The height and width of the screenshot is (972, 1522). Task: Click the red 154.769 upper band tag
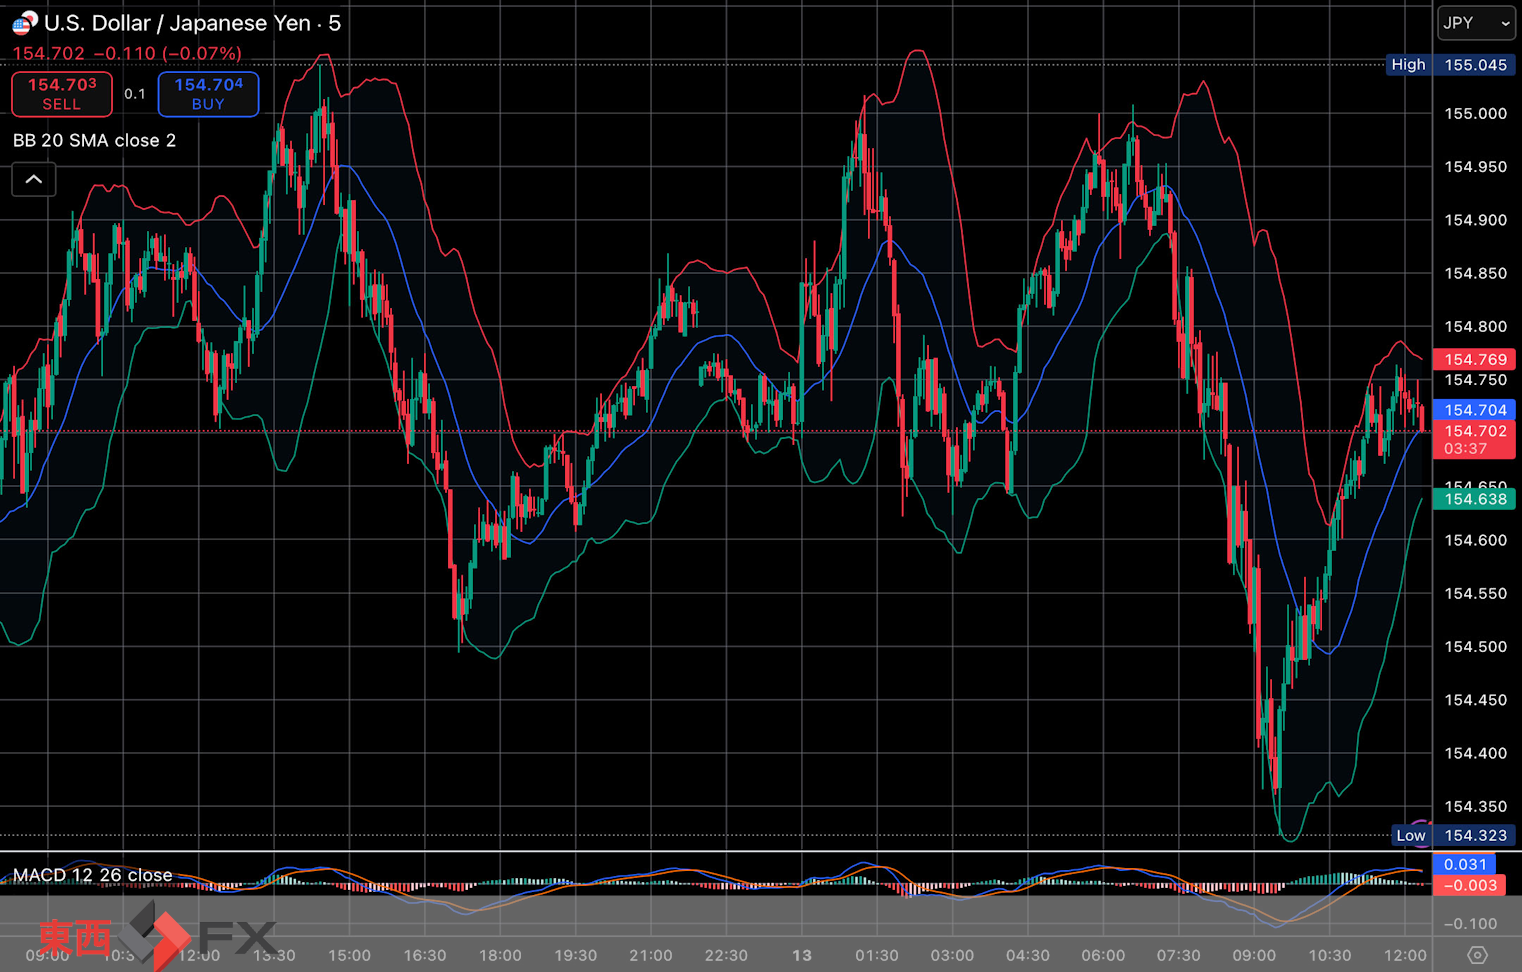click(1474, 359)
